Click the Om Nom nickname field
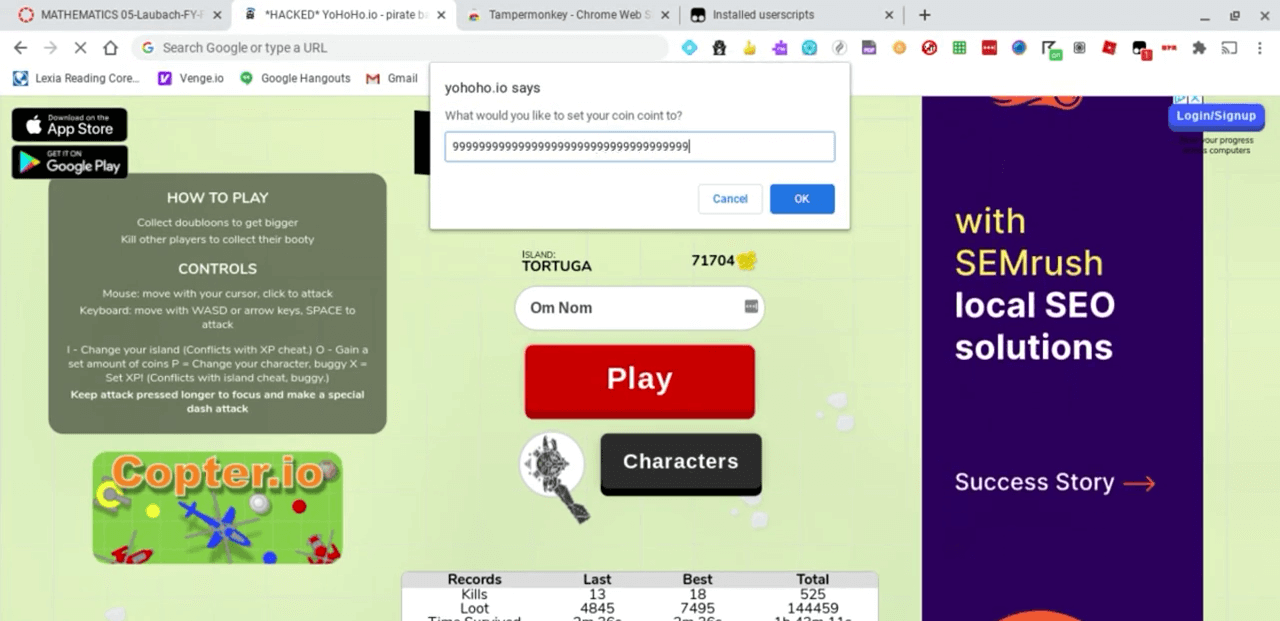Image resolution: width=1280 pixels, height=621 pixels. click(639, 308)
